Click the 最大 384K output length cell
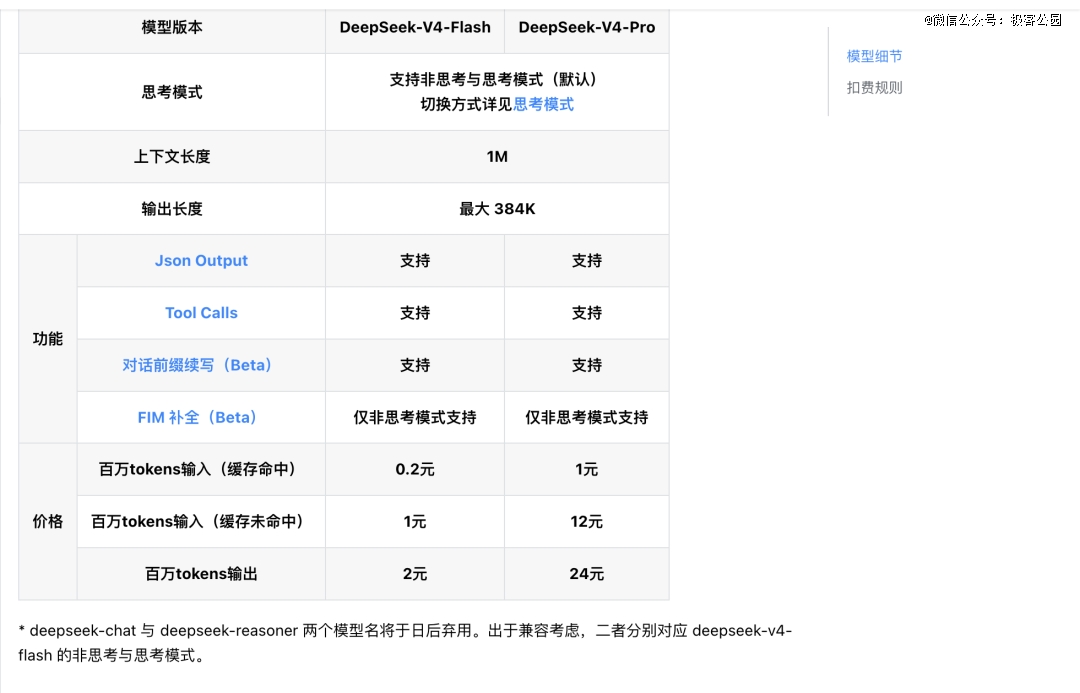1080x693 pixels. pos(497,209)
